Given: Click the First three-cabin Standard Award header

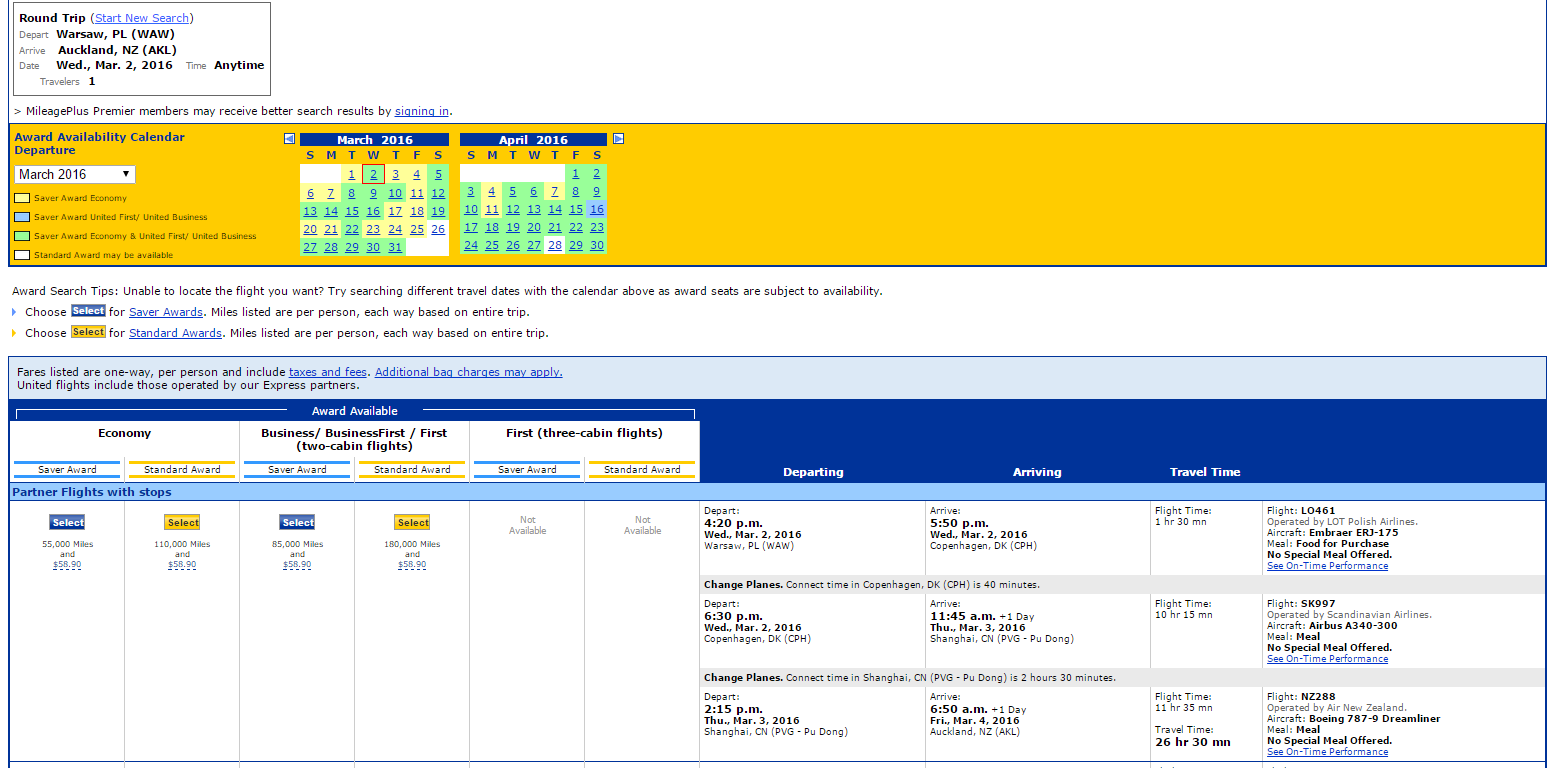Looking at the screenshot, I should pos(642,469).
